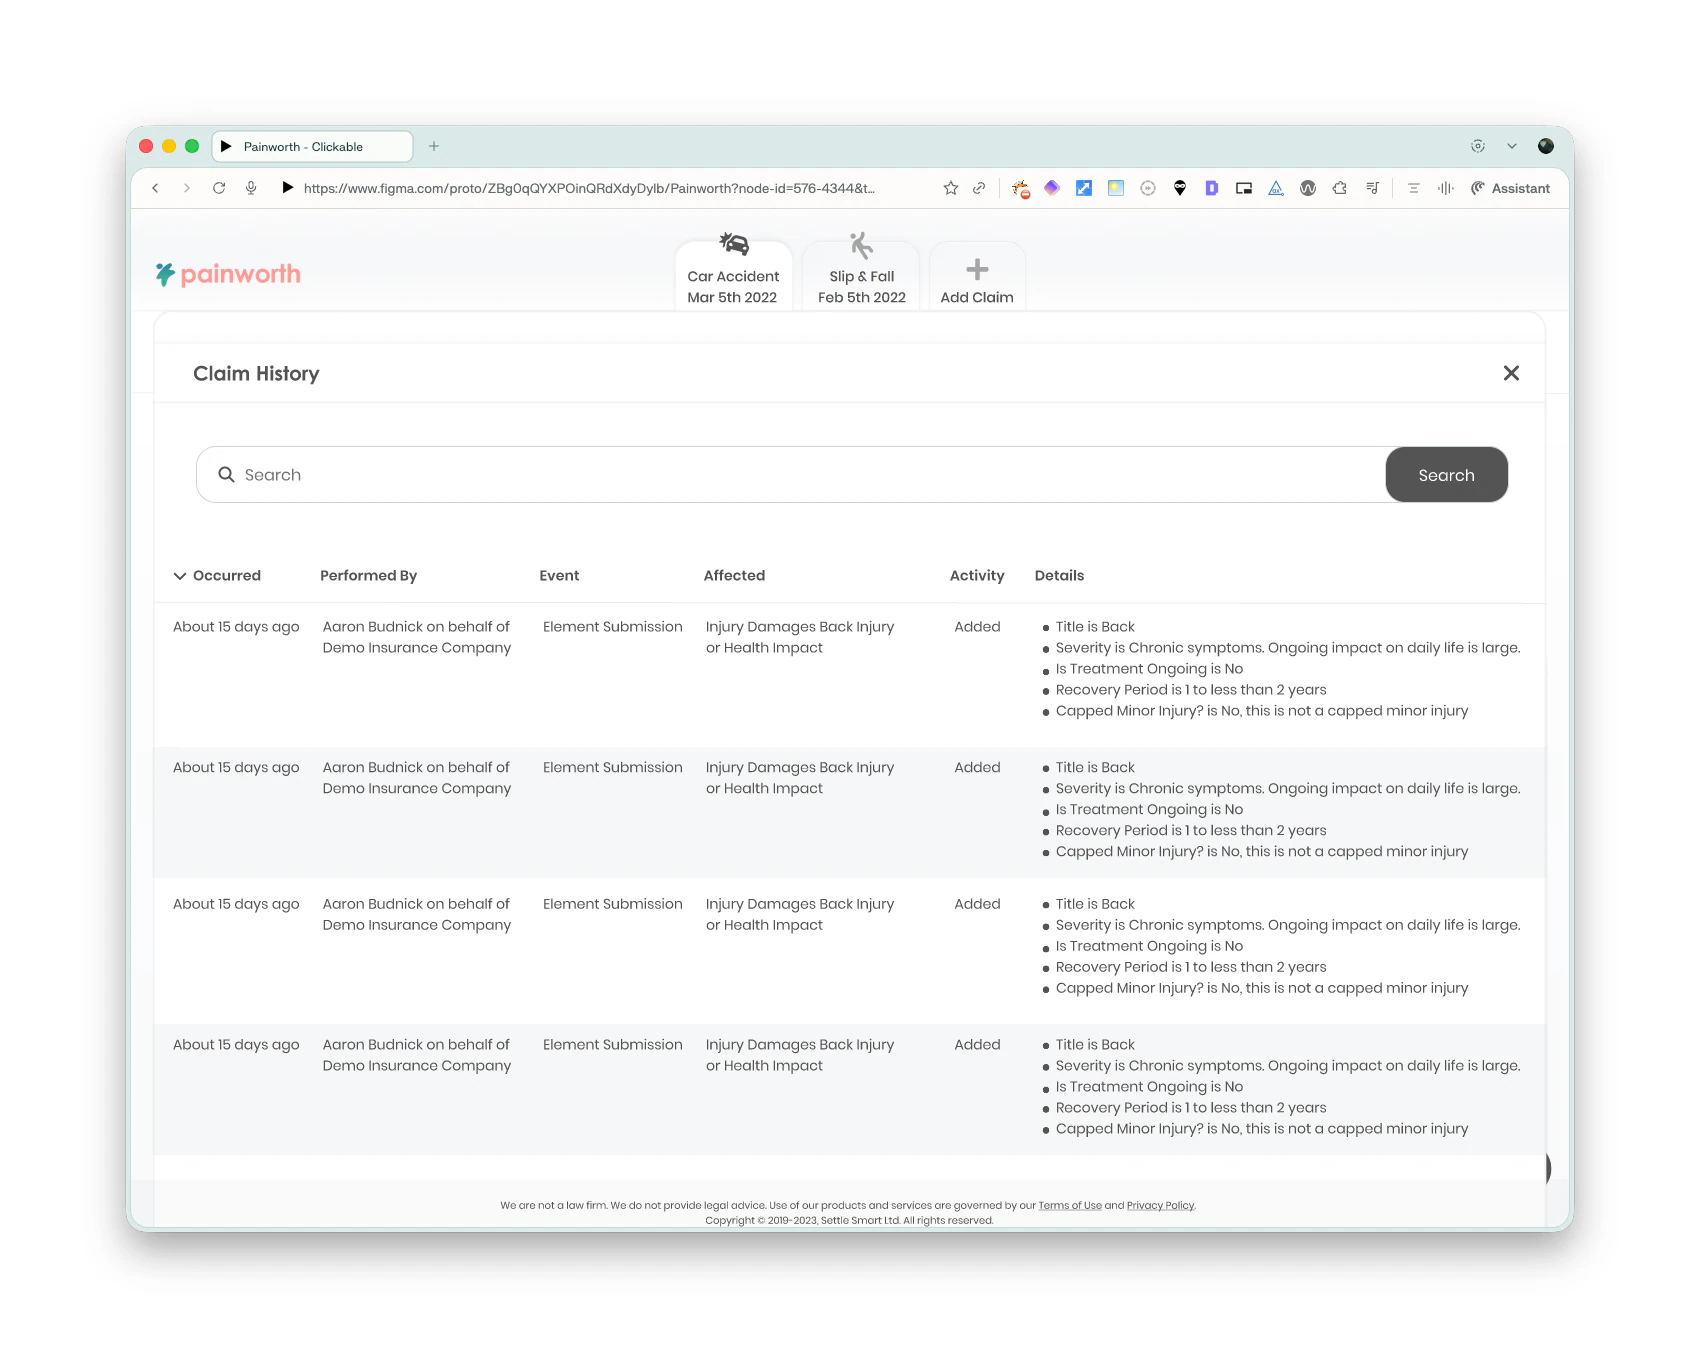Viewport: 1700px width, 1358px height.
Task: Open the picture-in-picture extension
Action: pos(1244,188)
